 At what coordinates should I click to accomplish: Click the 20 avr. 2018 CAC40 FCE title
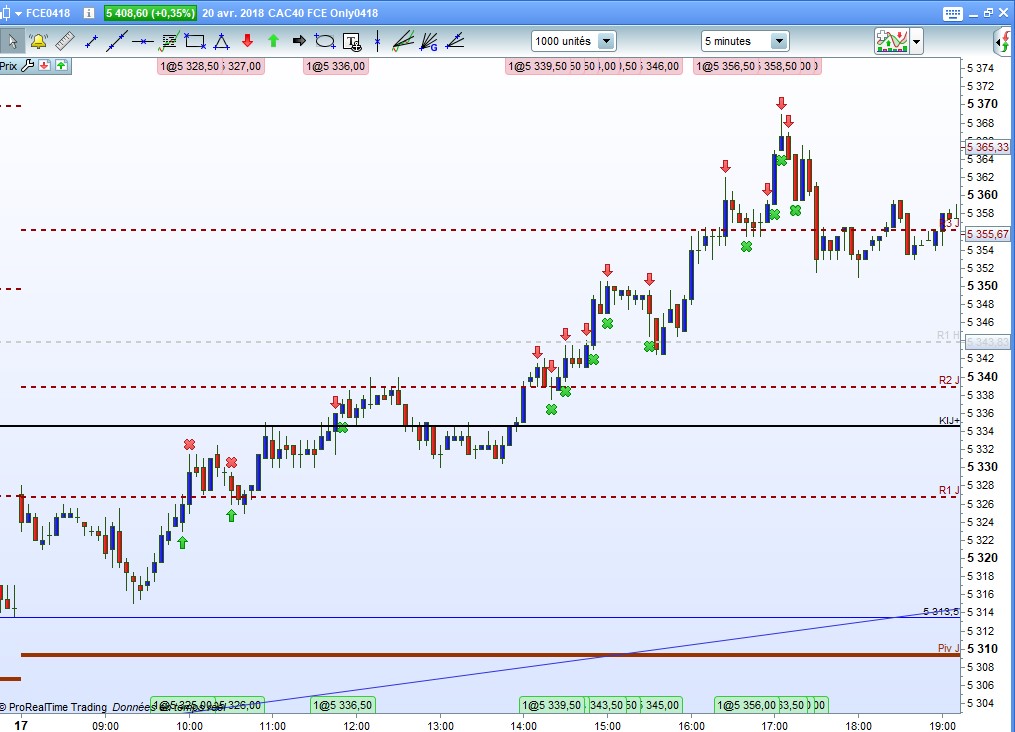tap(290, 13)
